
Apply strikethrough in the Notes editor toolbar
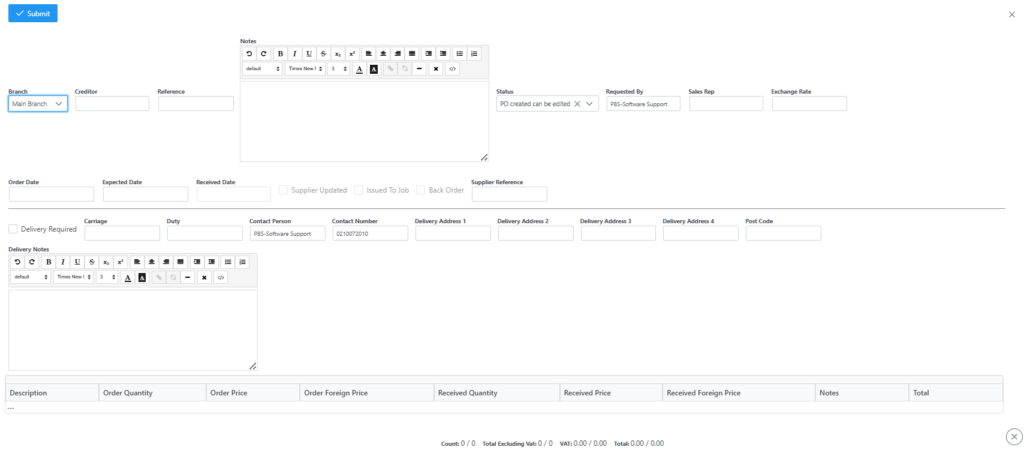pyautogui.click(x=323, y=53)
